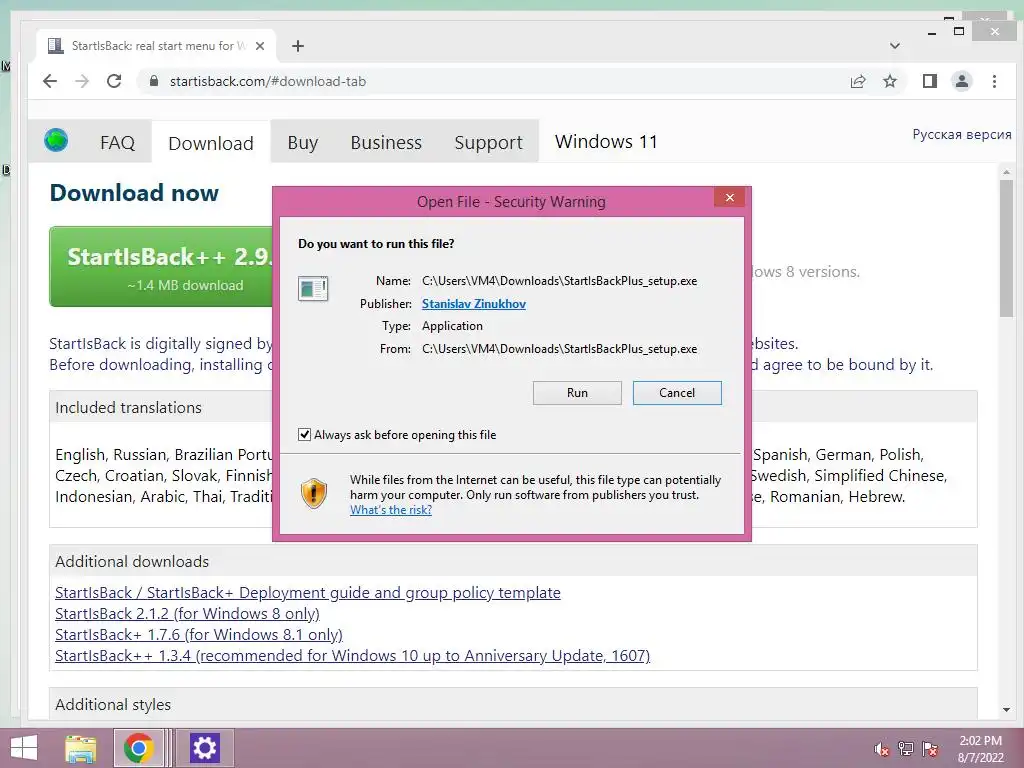Open the Windows Start button
Image resolution: width=1024 pixels, height=768 pixels.
pyautogui.click(x=24, y=748)
